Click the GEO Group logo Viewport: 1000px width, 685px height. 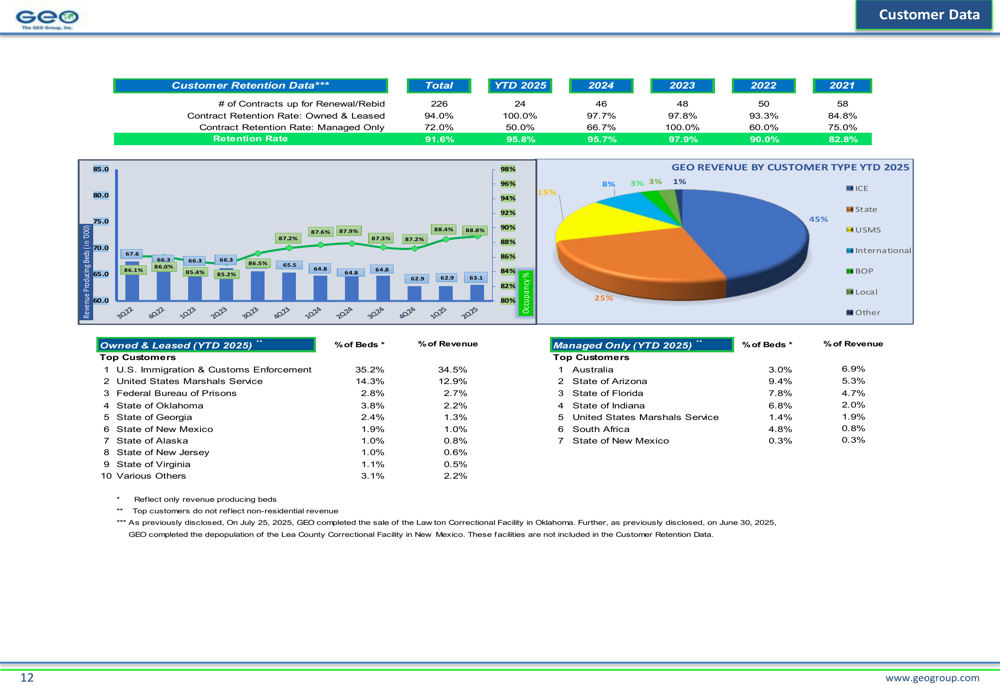pos(47,19)
